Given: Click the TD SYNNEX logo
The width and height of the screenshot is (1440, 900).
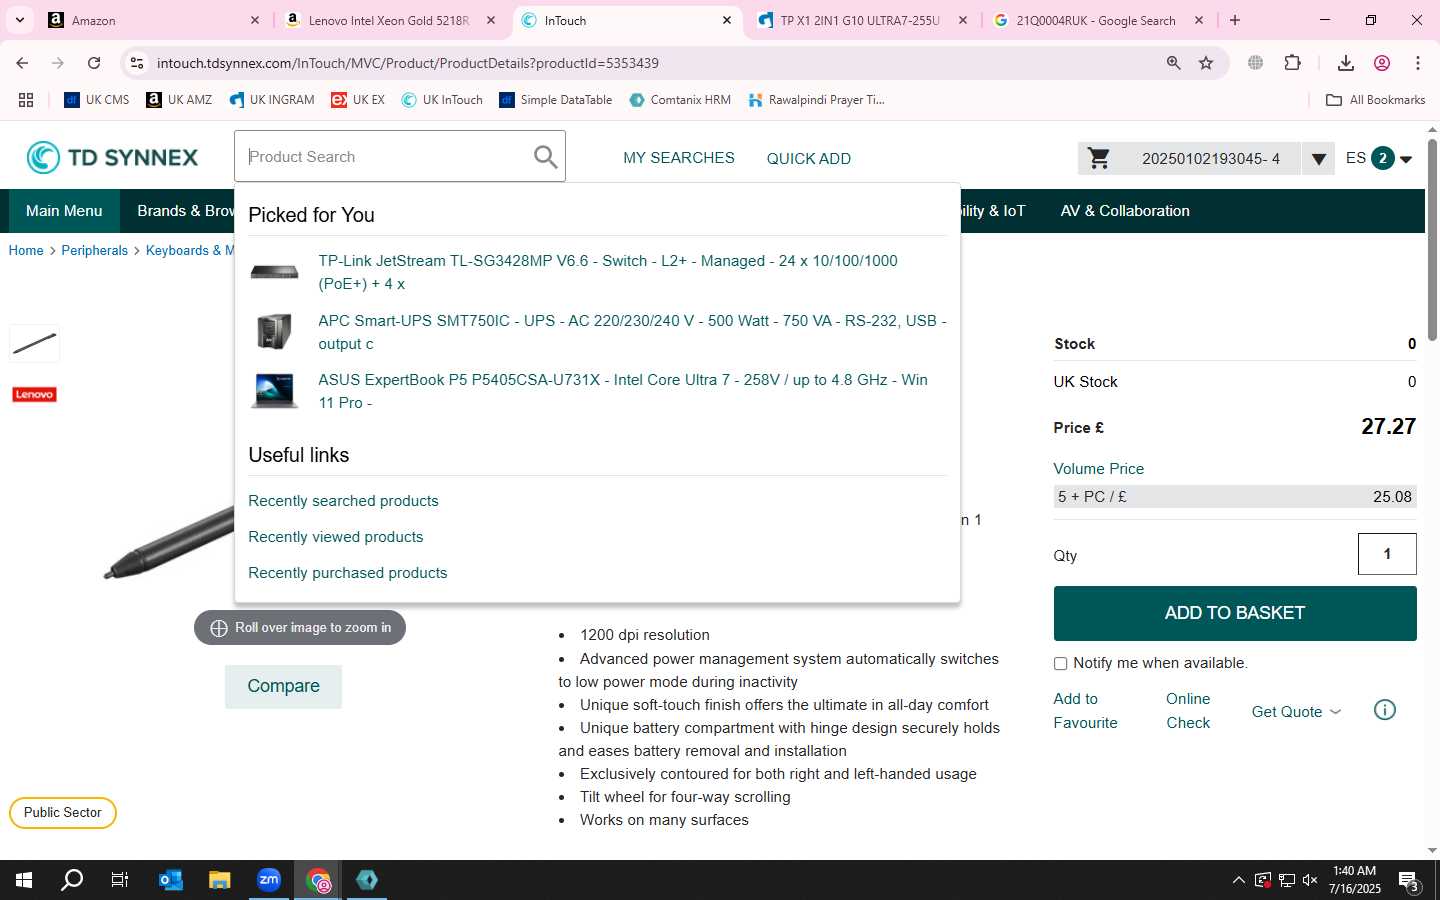Looking at the screenshot, I should click(x=112, y=157).
